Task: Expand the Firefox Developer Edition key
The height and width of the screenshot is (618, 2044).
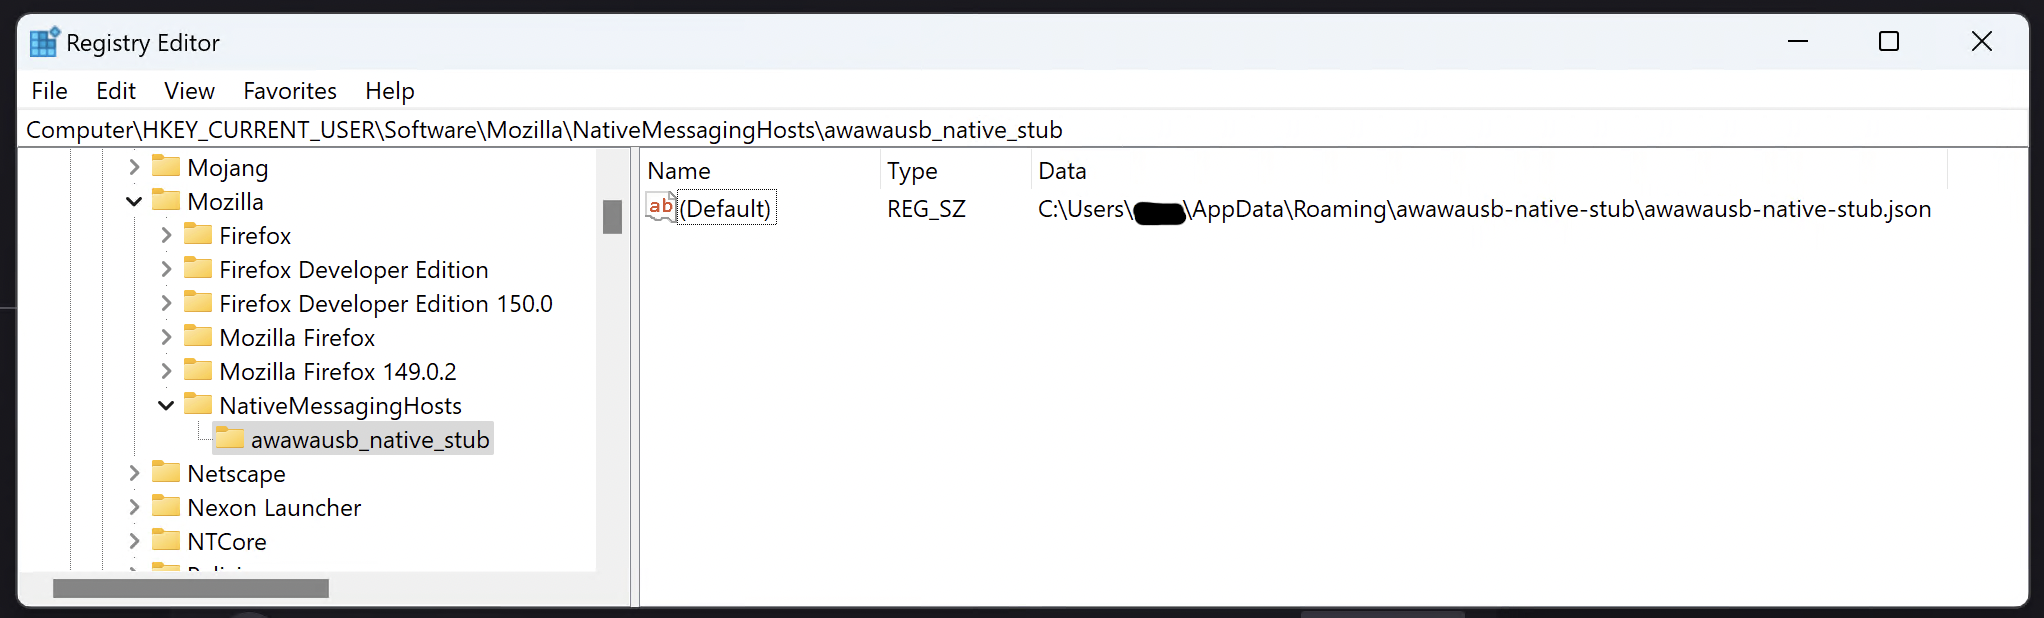Action: point(166,269)
